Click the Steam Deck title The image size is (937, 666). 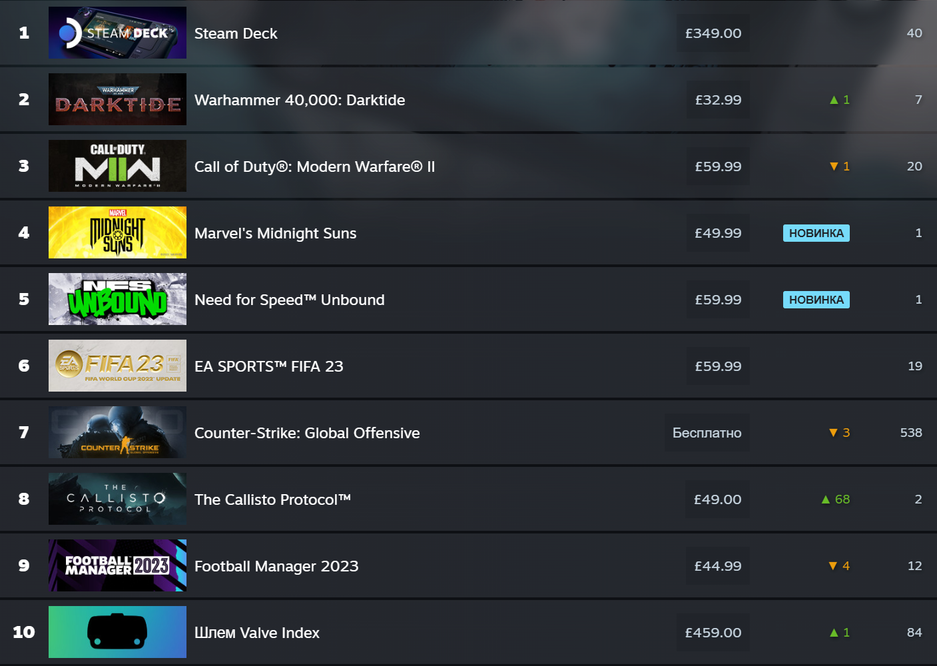(x=235, y=33)
